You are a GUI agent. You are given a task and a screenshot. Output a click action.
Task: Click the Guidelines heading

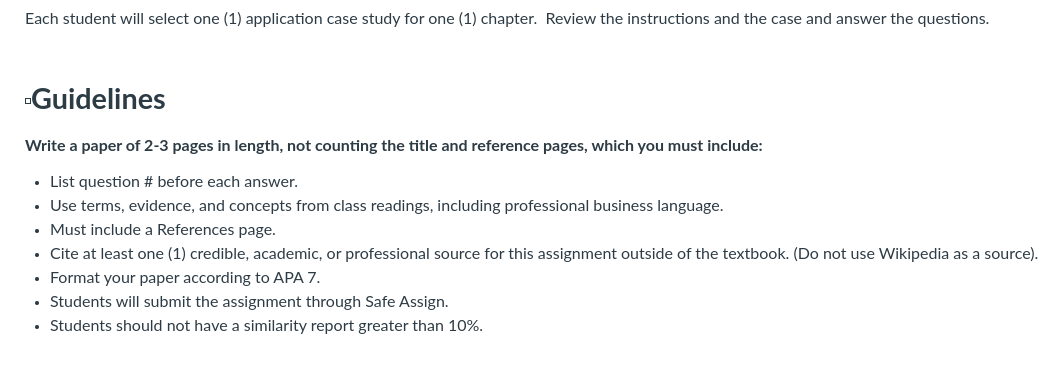point(98,99)
